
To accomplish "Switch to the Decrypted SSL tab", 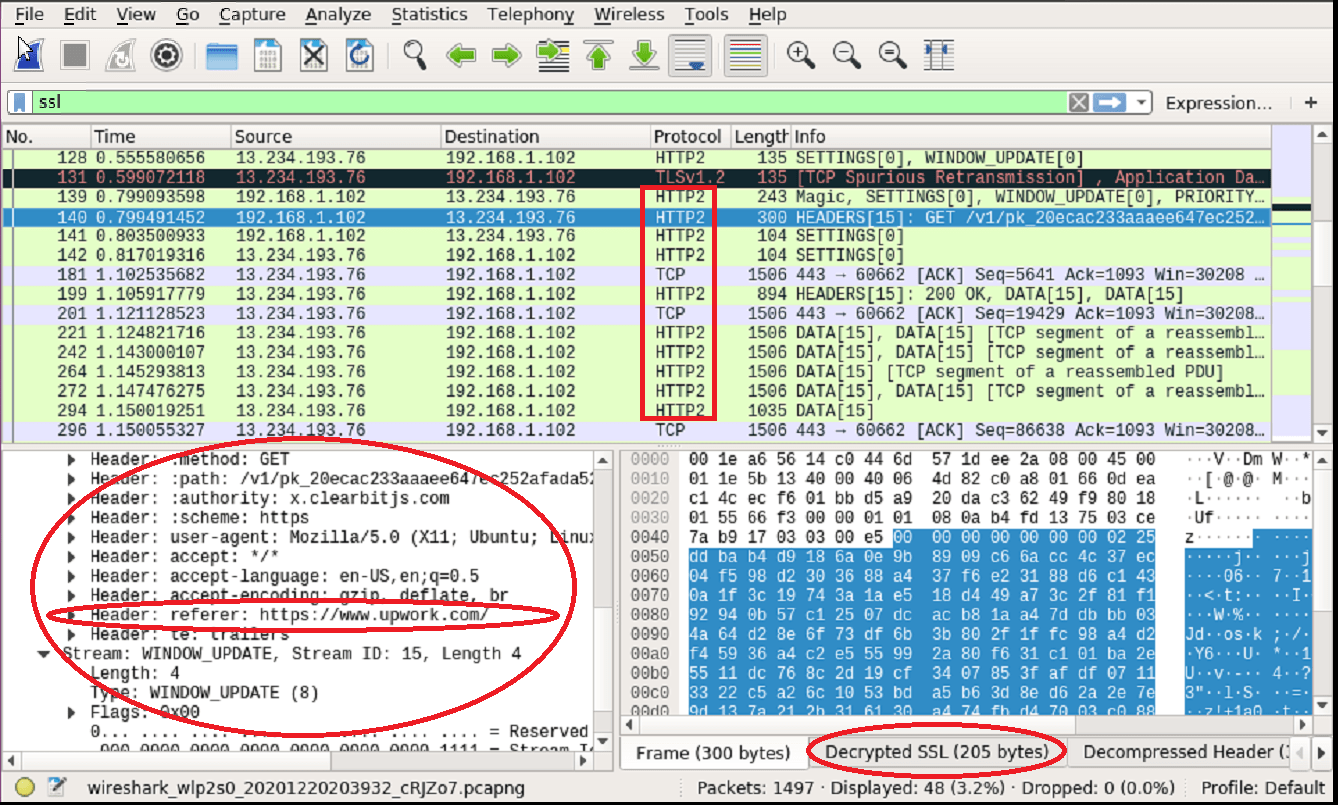I will [x=938, y=752].
